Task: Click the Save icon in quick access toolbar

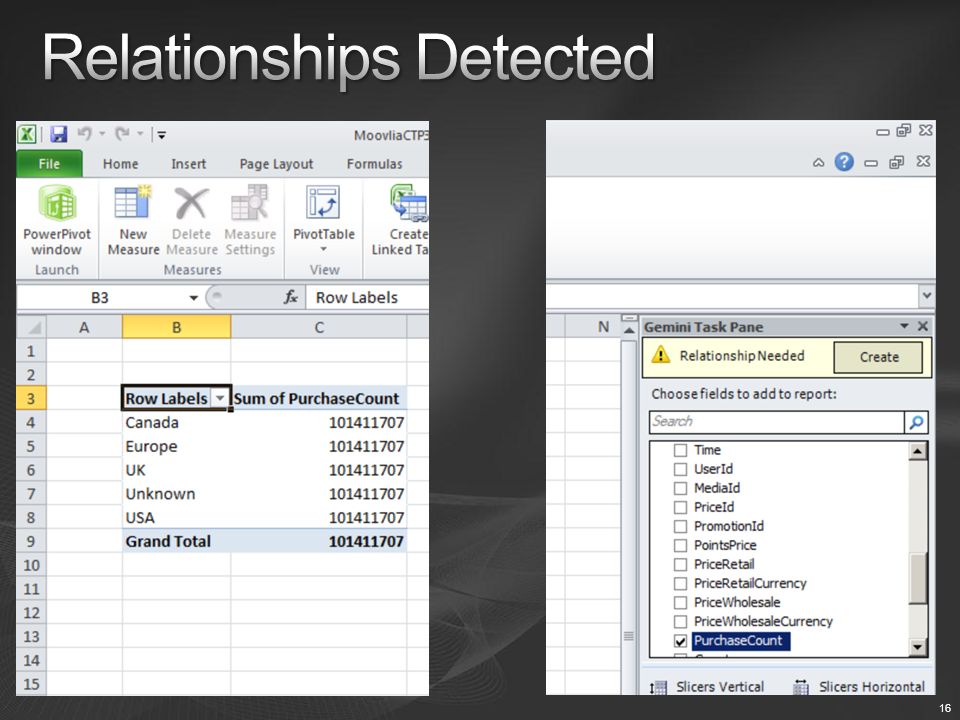Action: pos(59,134)
